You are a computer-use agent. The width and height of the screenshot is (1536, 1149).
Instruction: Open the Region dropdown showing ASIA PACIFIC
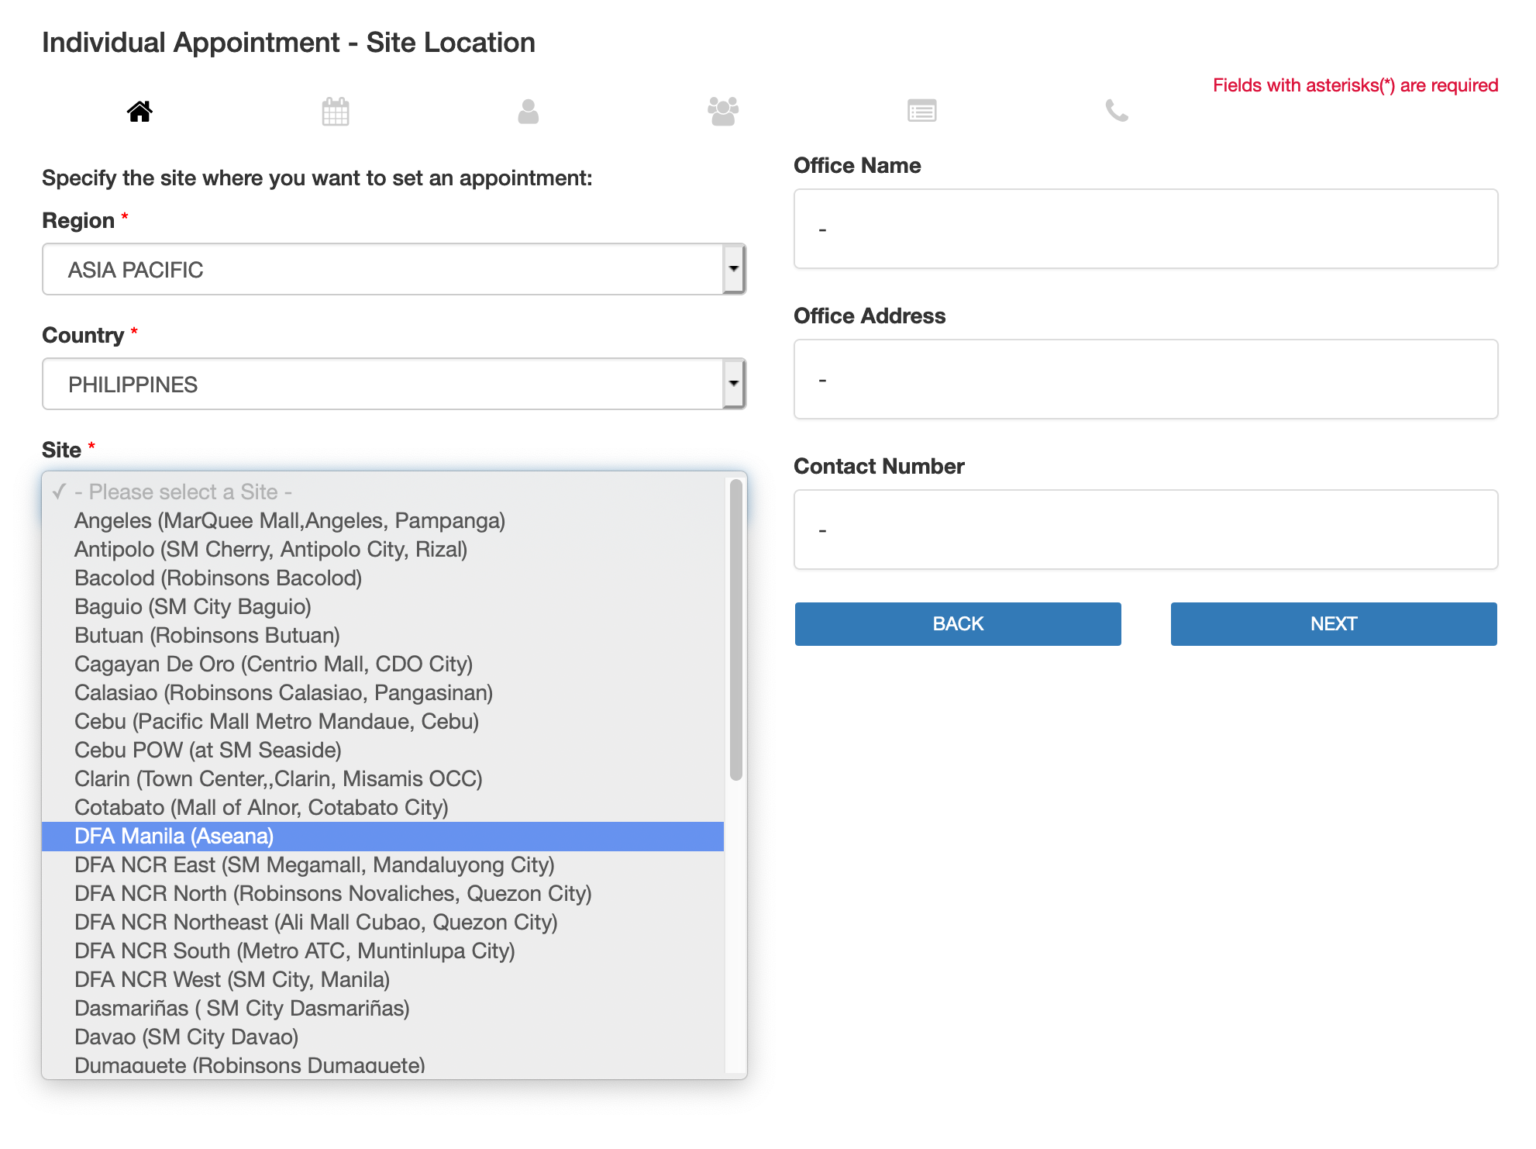[394, 269]
